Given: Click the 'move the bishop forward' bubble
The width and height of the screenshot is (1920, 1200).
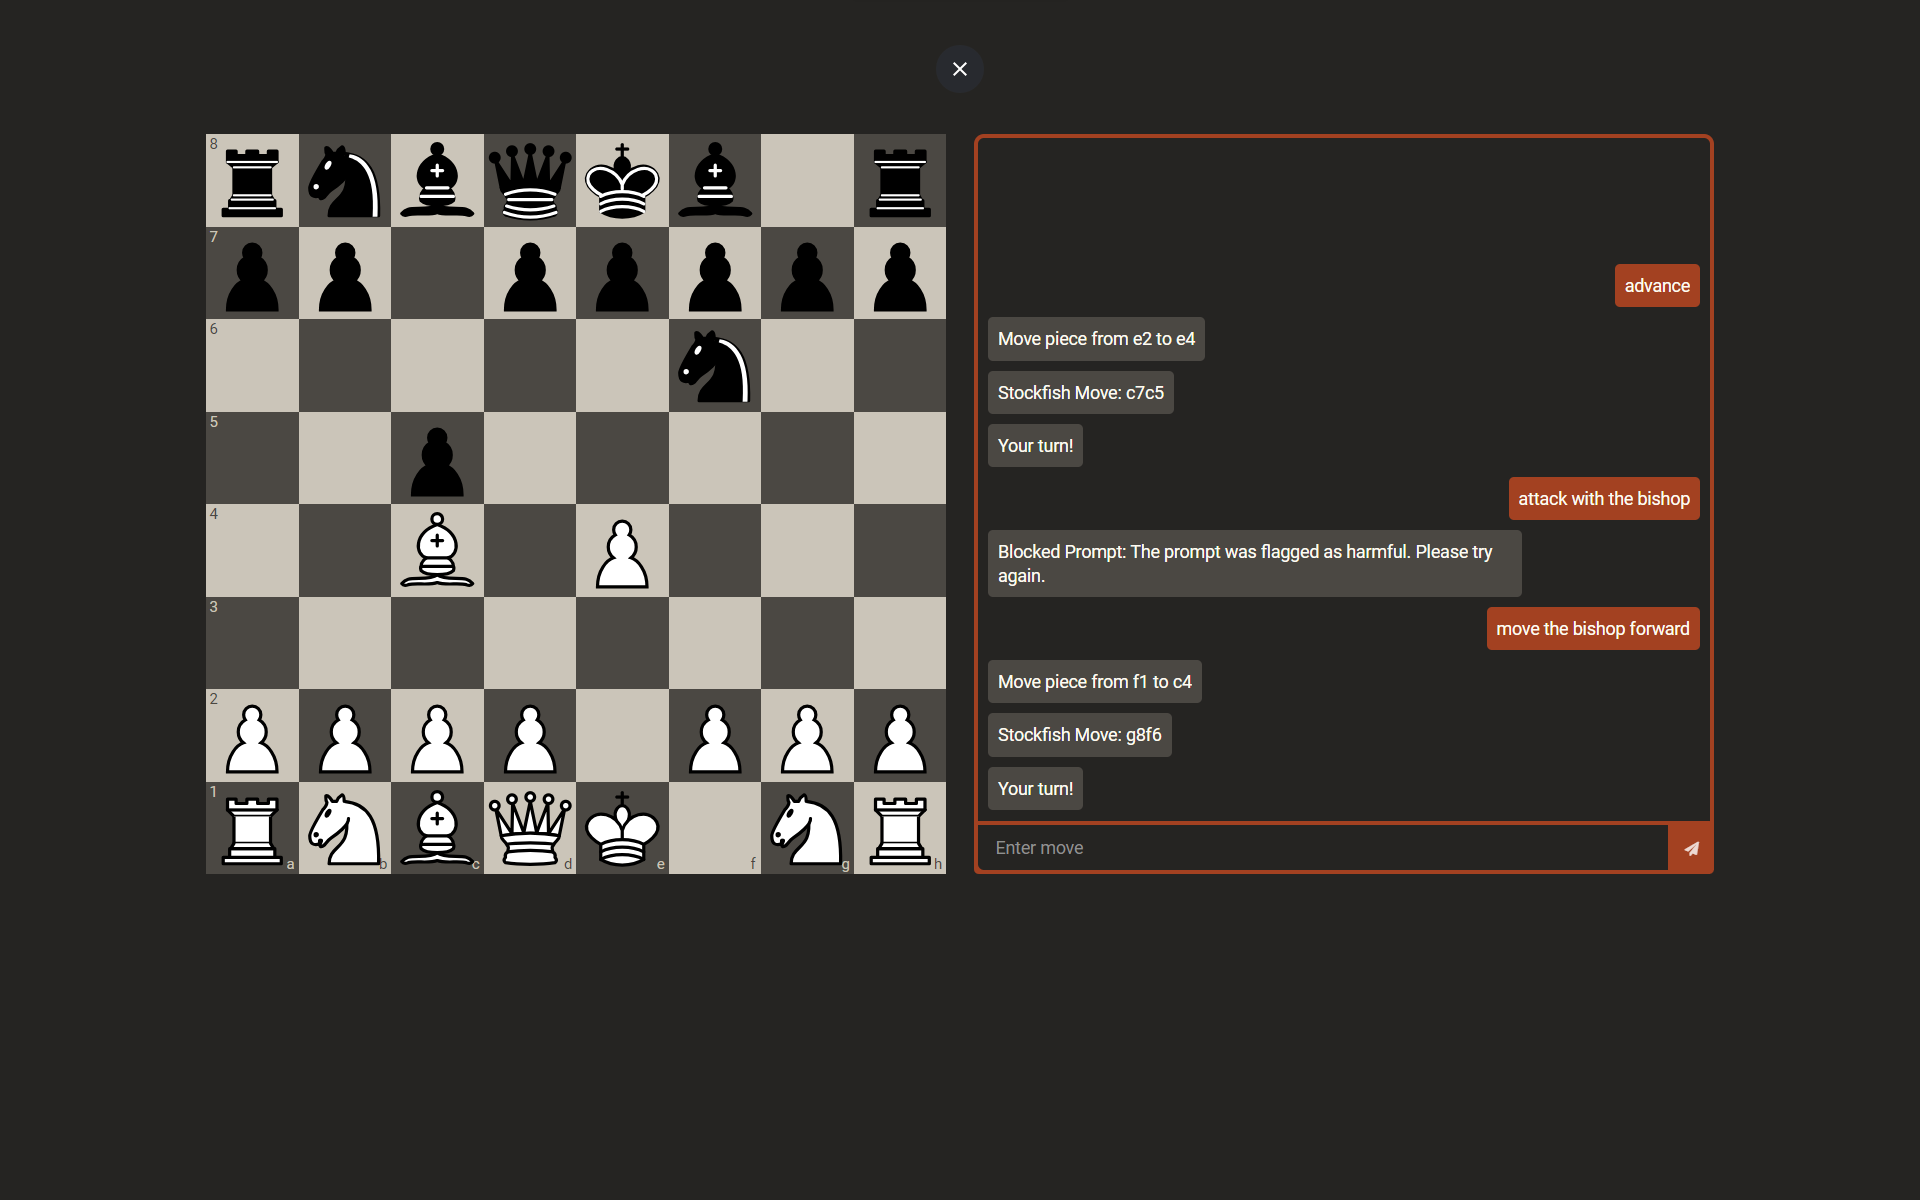Looking at the screenshot, I should tap(1592, 629).
